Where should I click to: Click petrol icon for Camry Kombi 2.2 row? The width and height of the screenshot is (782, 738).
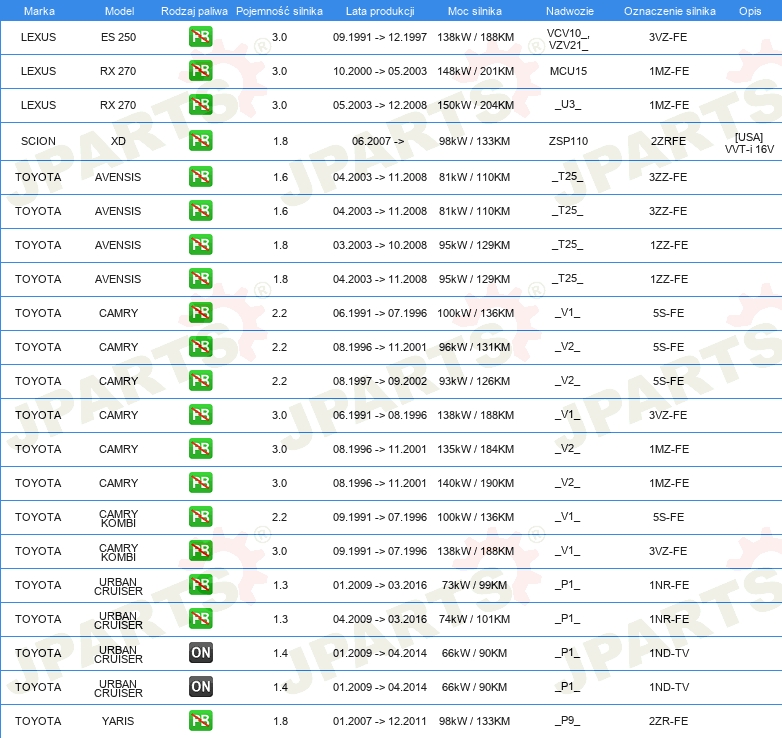[x=200, y=517]
